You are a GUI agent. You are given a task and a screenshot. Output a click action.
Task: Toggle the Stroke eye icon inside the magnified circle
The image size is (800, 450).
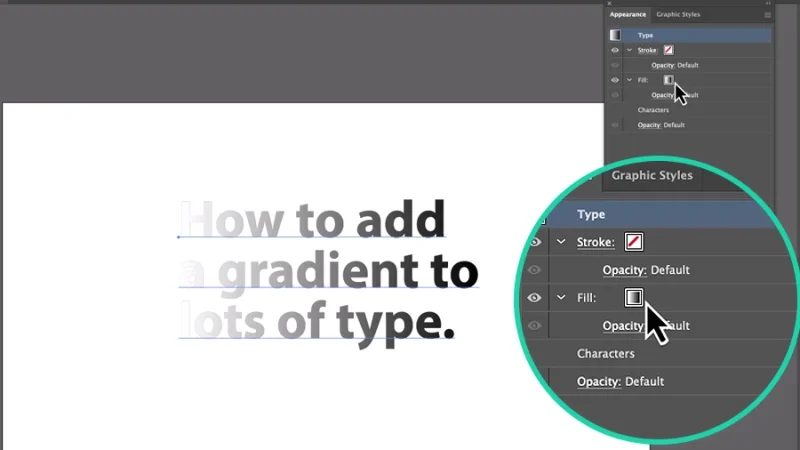click(535, 242)
